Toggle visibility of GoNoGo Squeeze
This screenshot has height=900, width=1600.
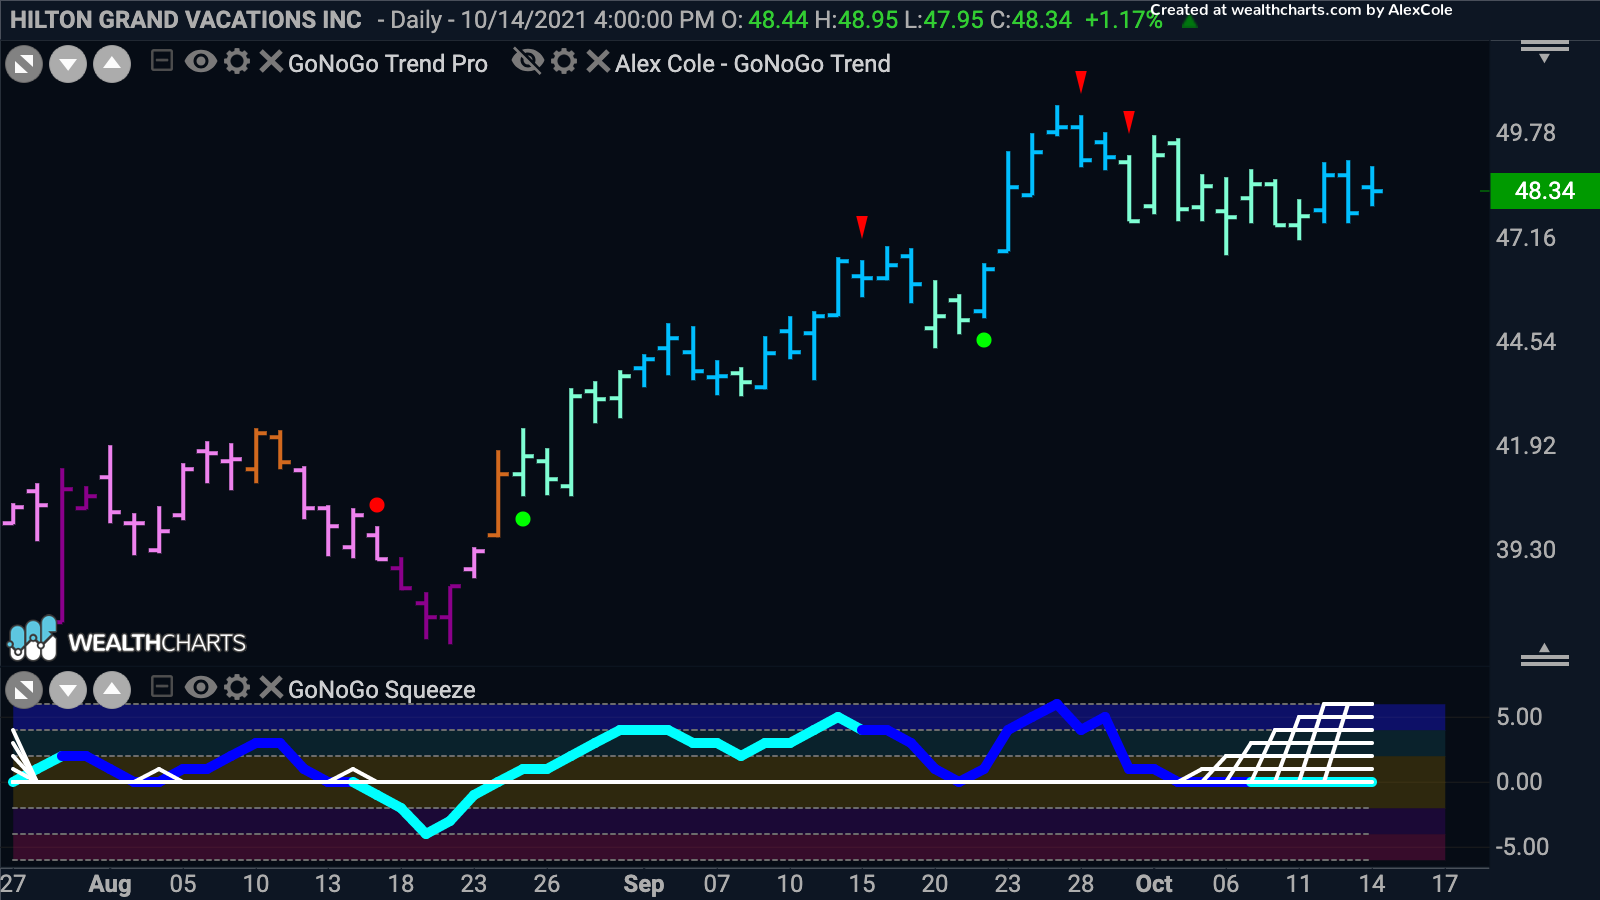(201, 687)
